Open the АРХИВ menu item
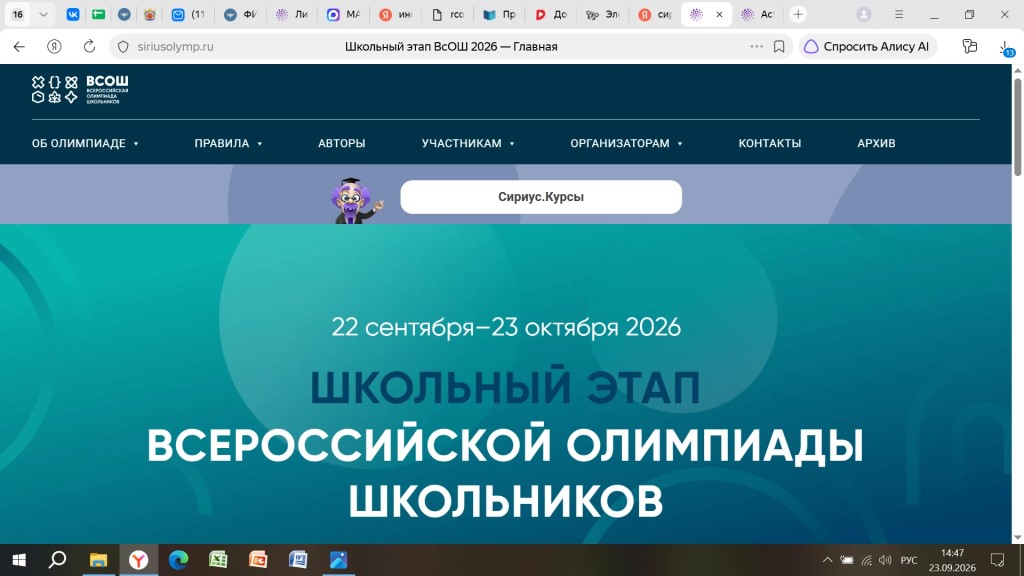1024x576 pixels. [876, 143]
